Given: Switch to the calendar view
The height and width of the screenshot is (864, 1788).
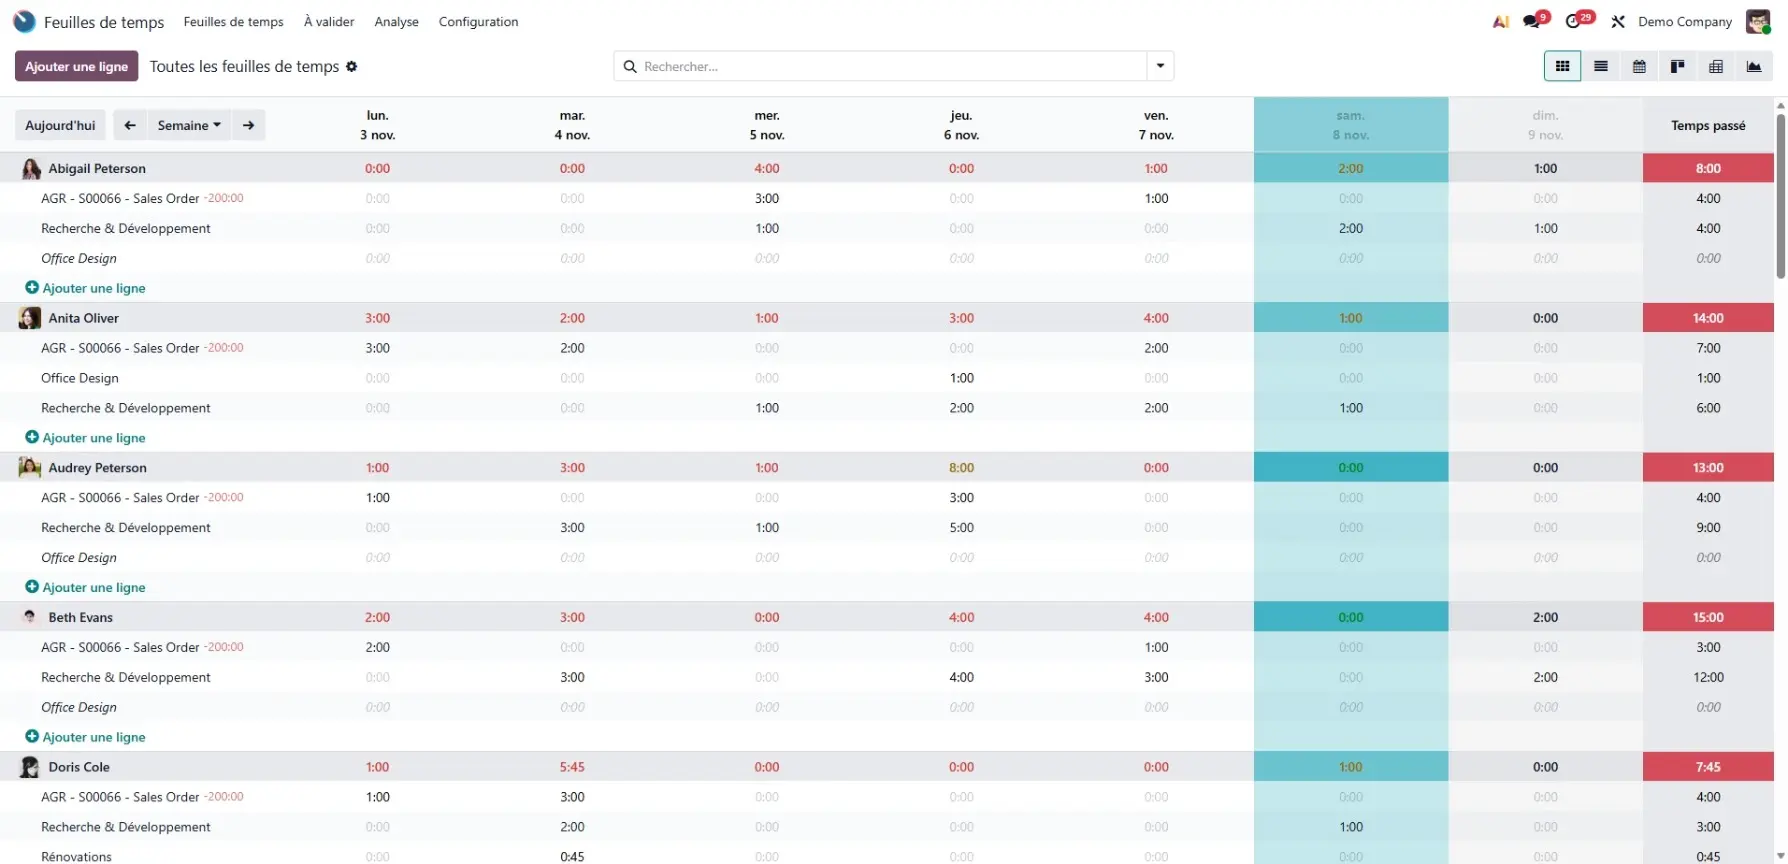Looking at the screenshot, I should 1639,66.
